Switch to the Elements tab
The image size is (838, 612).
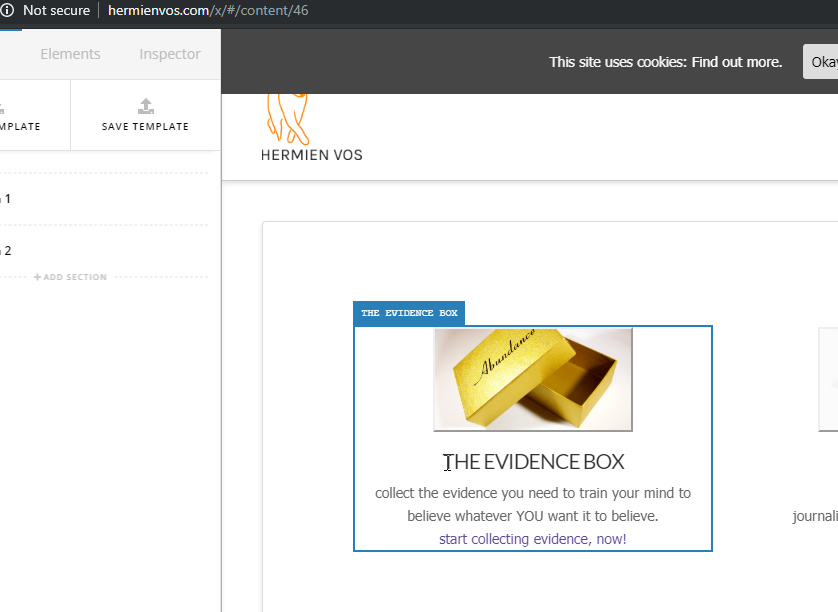pos(70,54)
